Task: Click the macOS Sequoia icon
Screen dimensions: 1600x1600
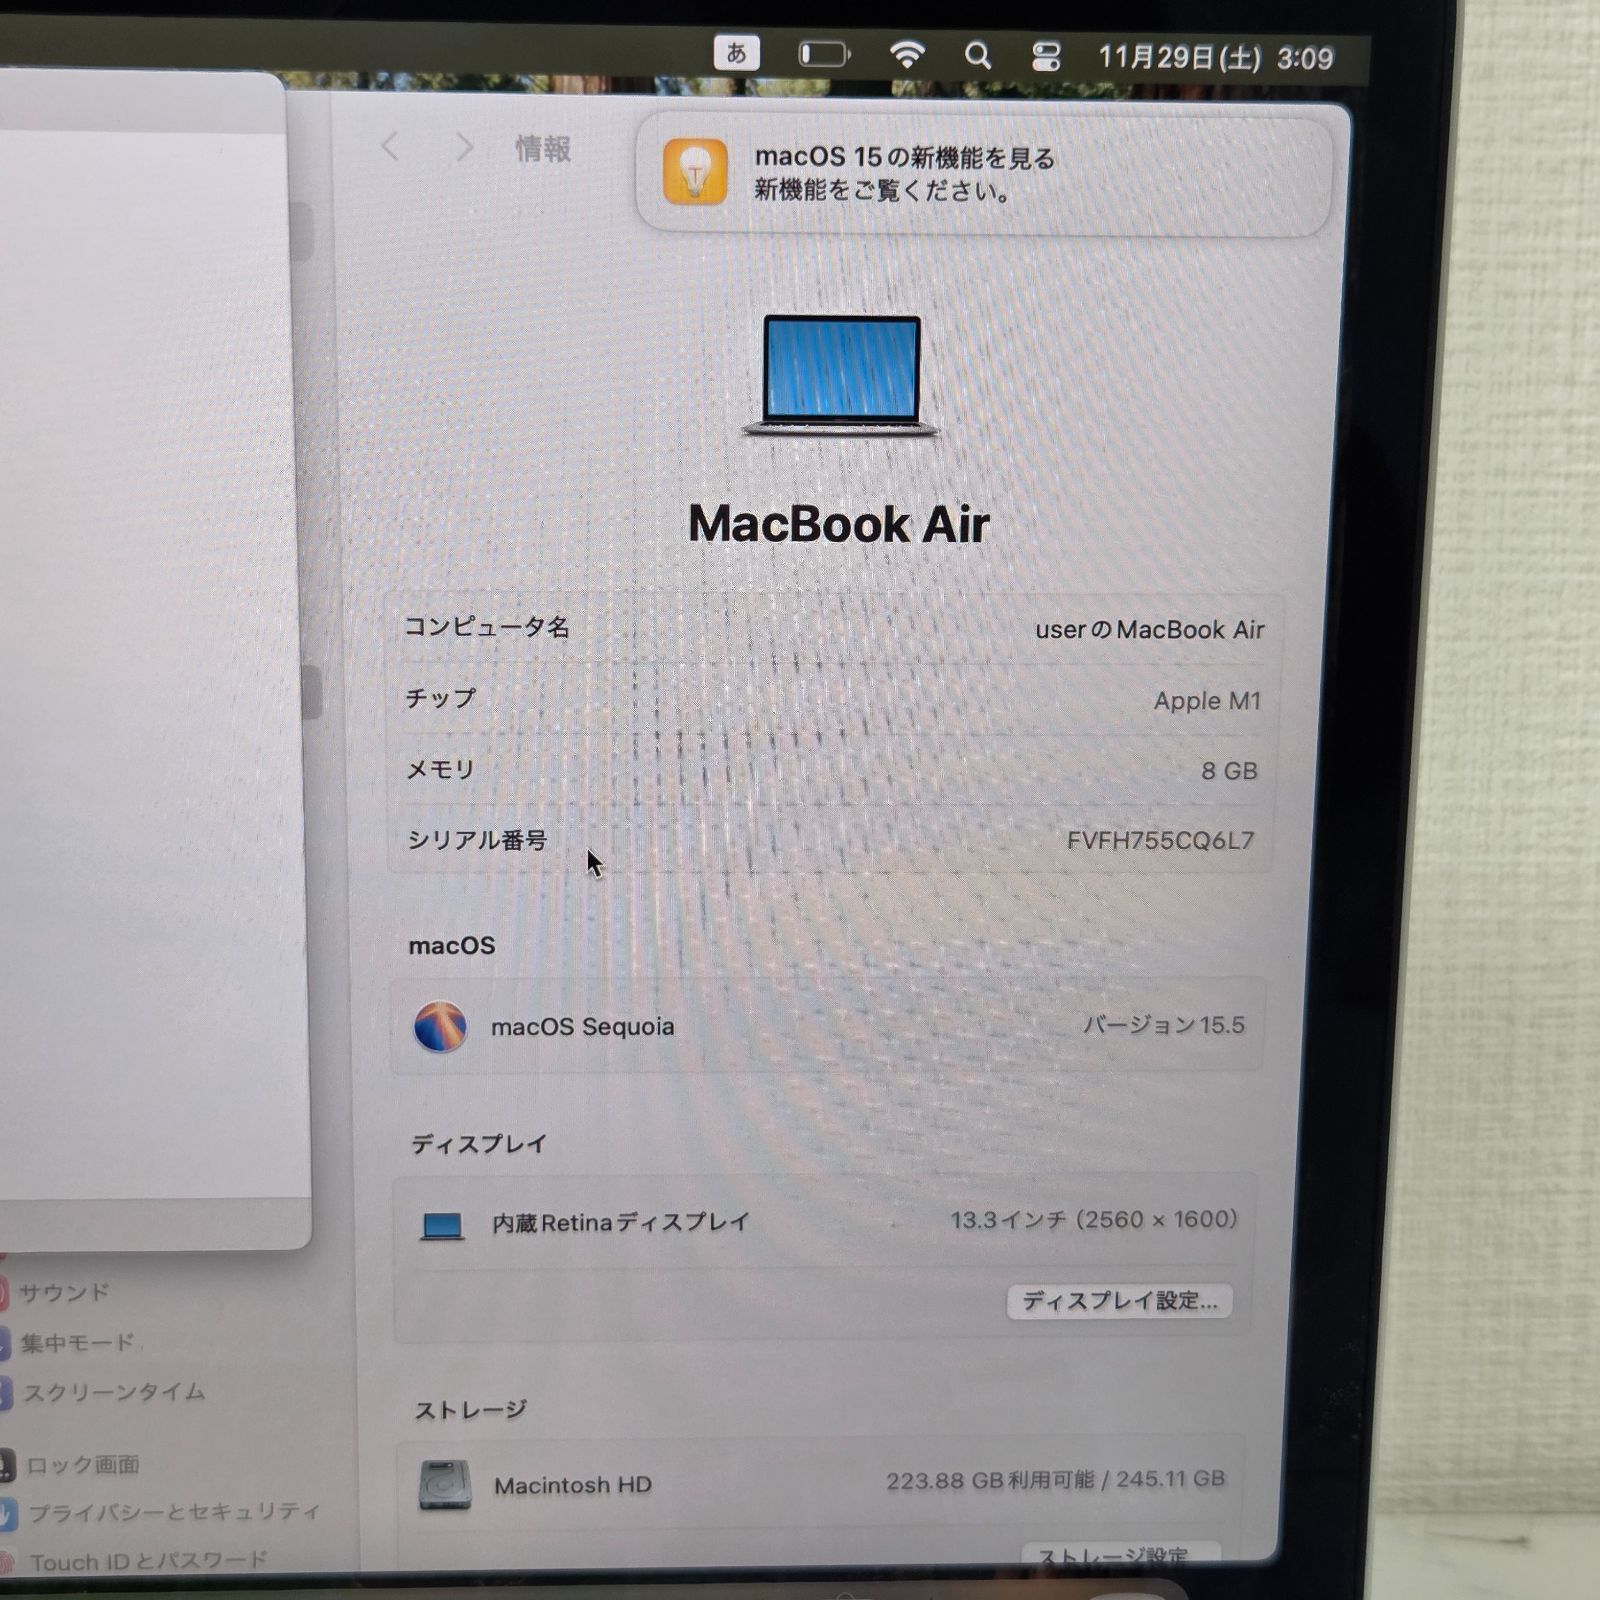Action: [x=440, y=1026]
